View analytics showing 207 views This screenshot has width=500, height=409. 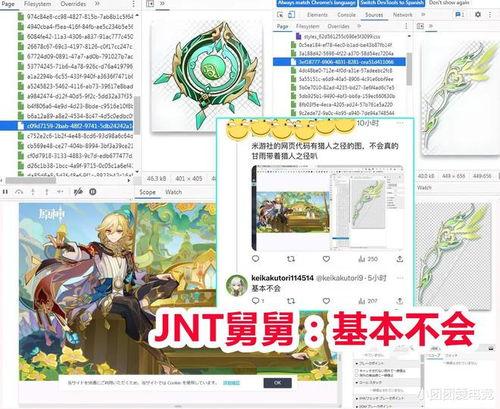click(368, 301)
